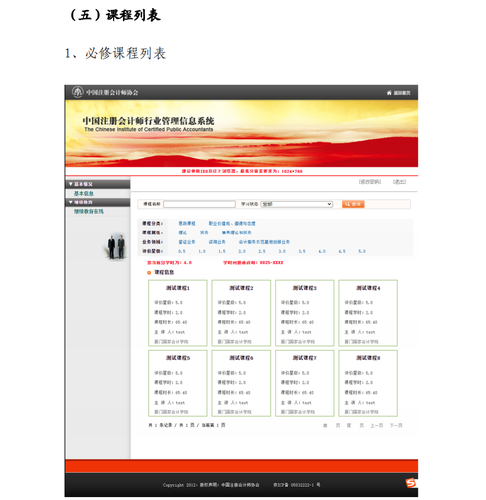Open the 学习状态 dropdown
486x500 pixels.
pos(297,204)
